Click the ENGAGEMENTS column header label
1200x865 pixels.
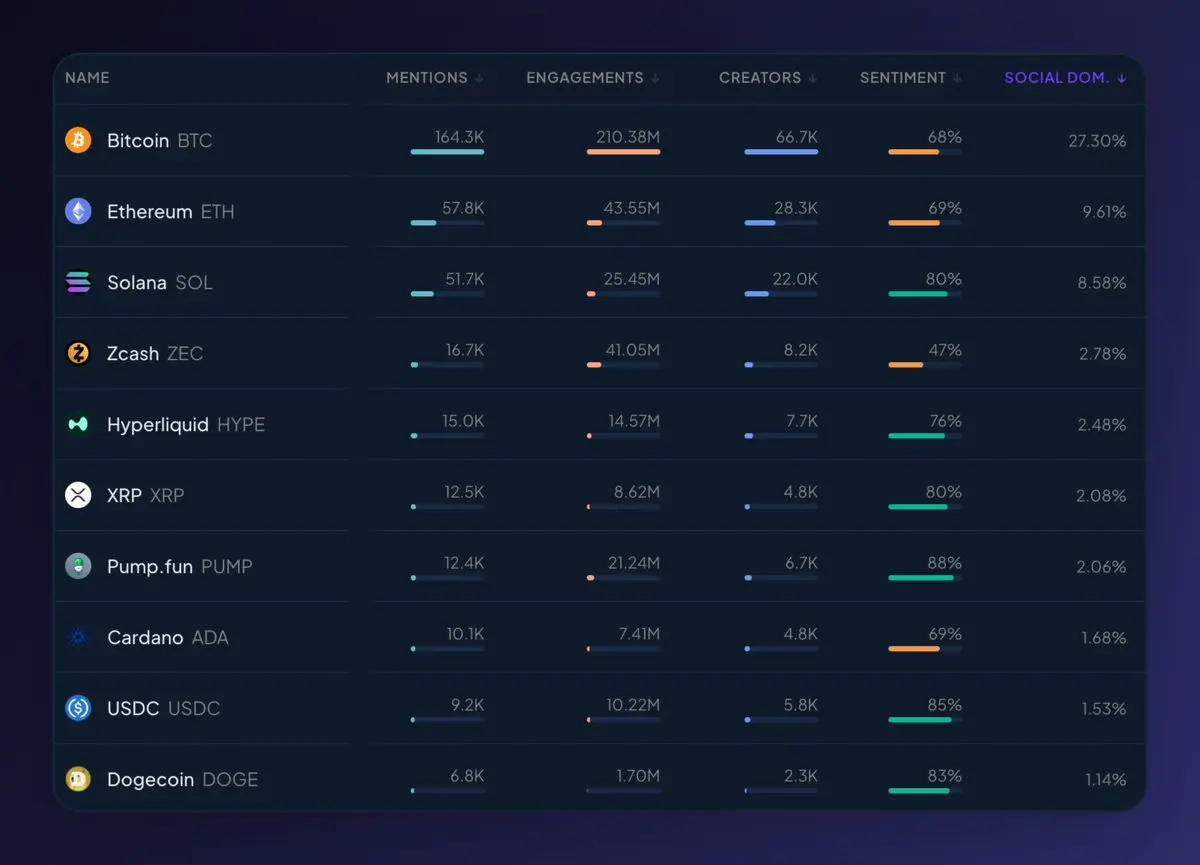[x=585, y=78]
